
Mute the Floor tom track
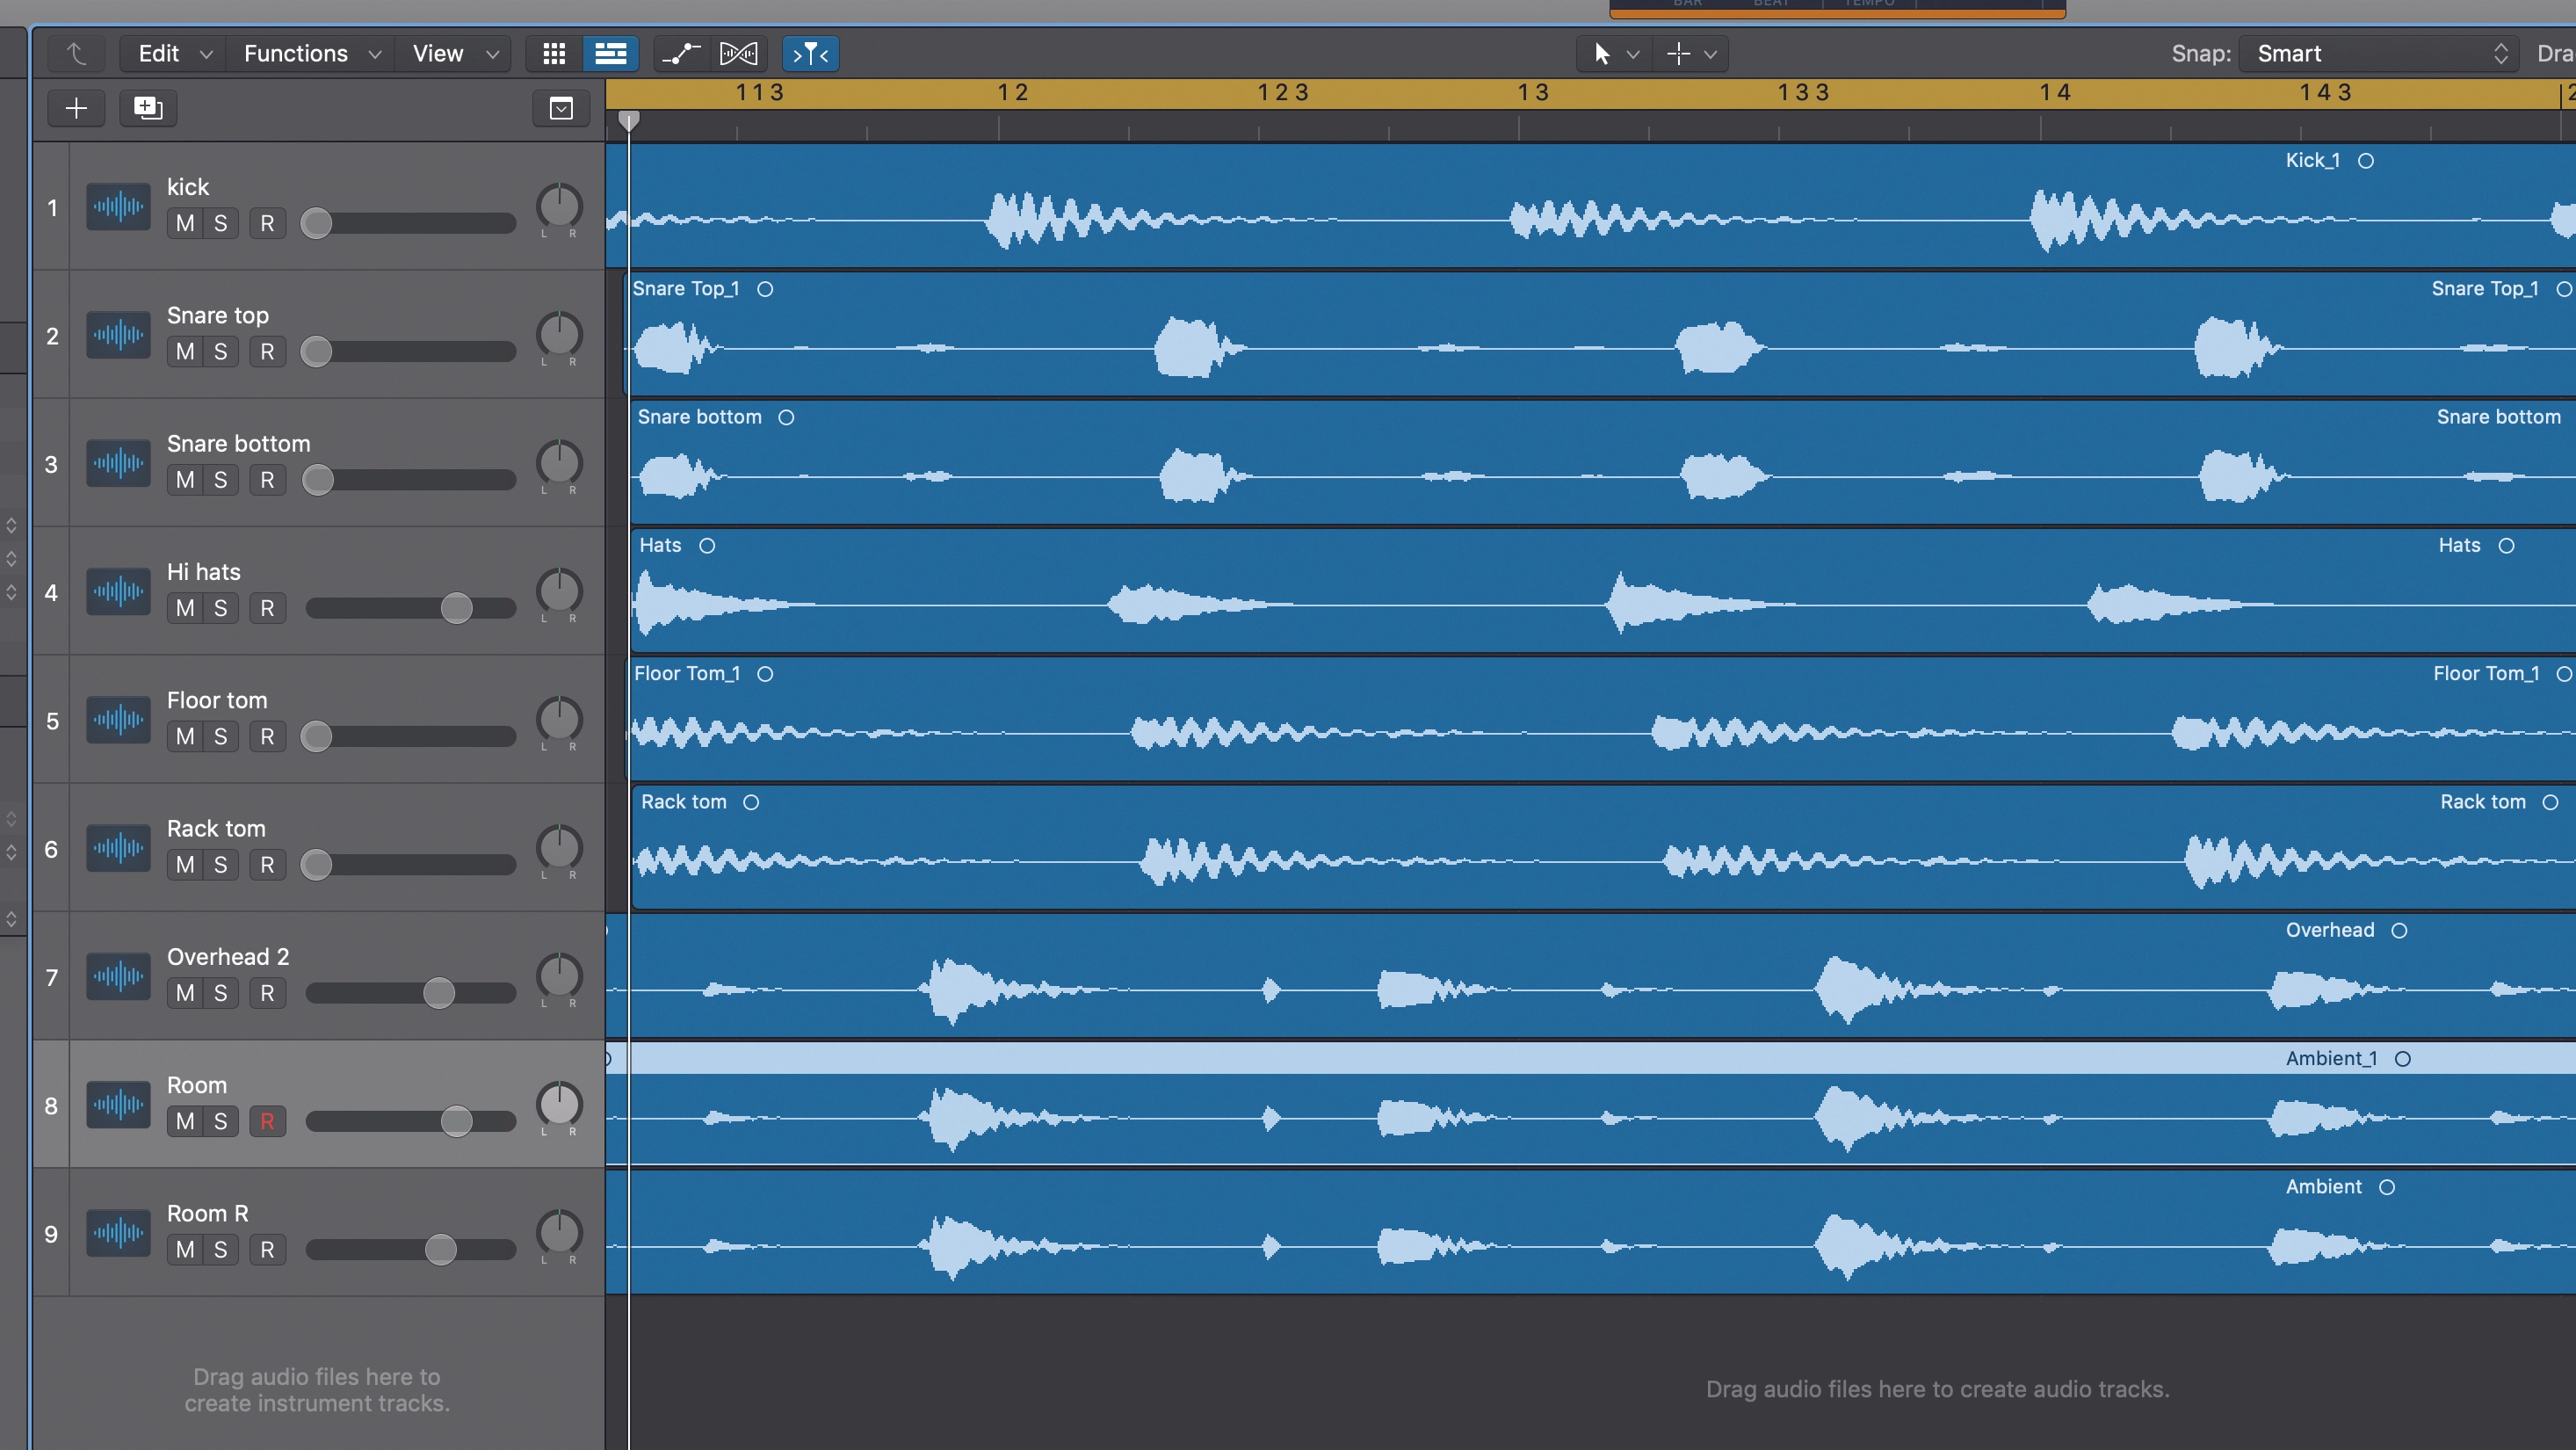pyautogui.click(x=185, y=737)
